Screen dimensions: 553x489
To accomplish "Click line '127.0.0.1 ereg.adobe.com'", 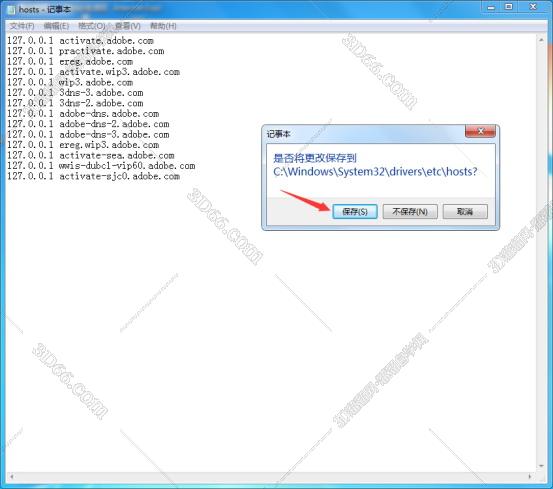I will [x=70, y=62].
